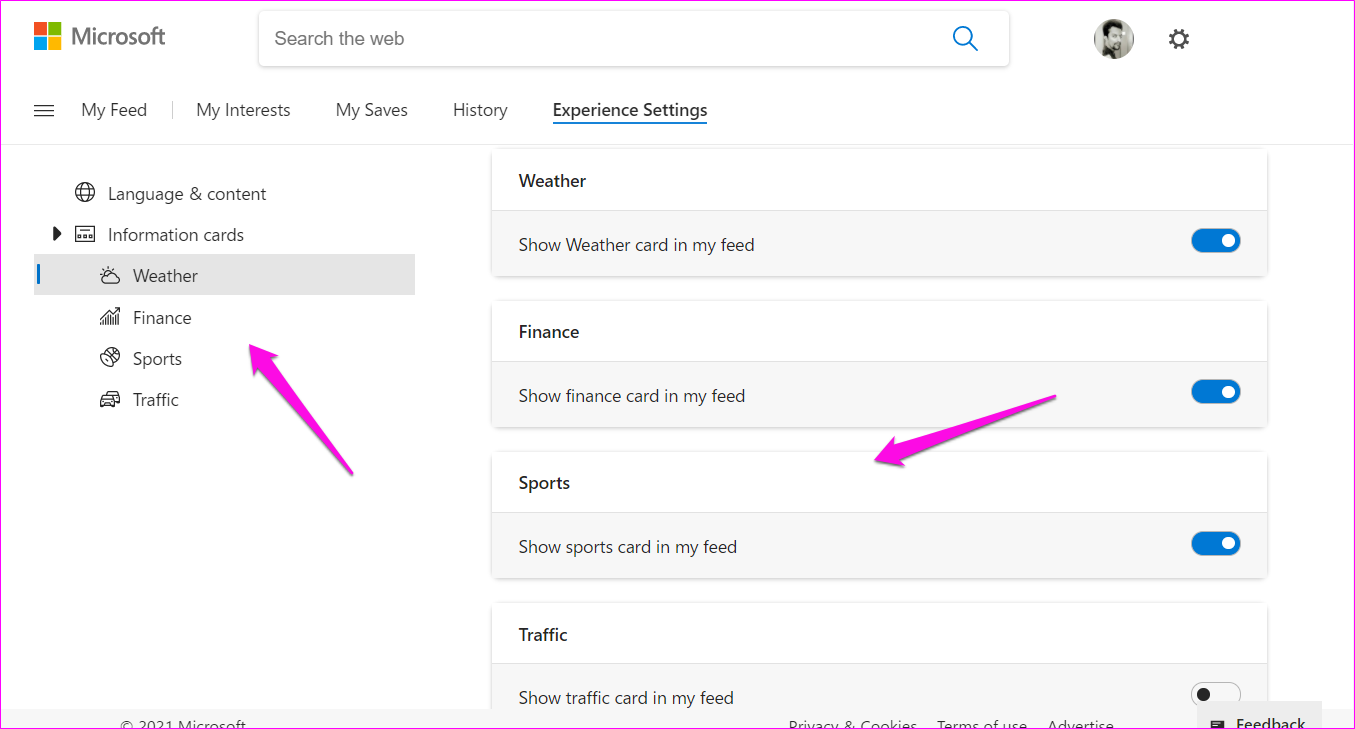The height and width of the screenshot is (729, 1355).
Task: Expand the Information cards tree item
Action: pyautogui.click(x=57, y=233)
